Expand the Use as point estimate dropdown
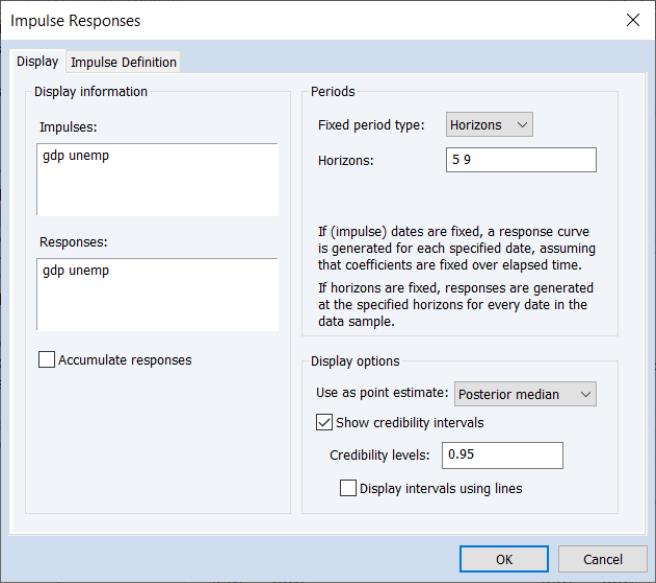This screenshot has width=656, height=583. (525, 394)
